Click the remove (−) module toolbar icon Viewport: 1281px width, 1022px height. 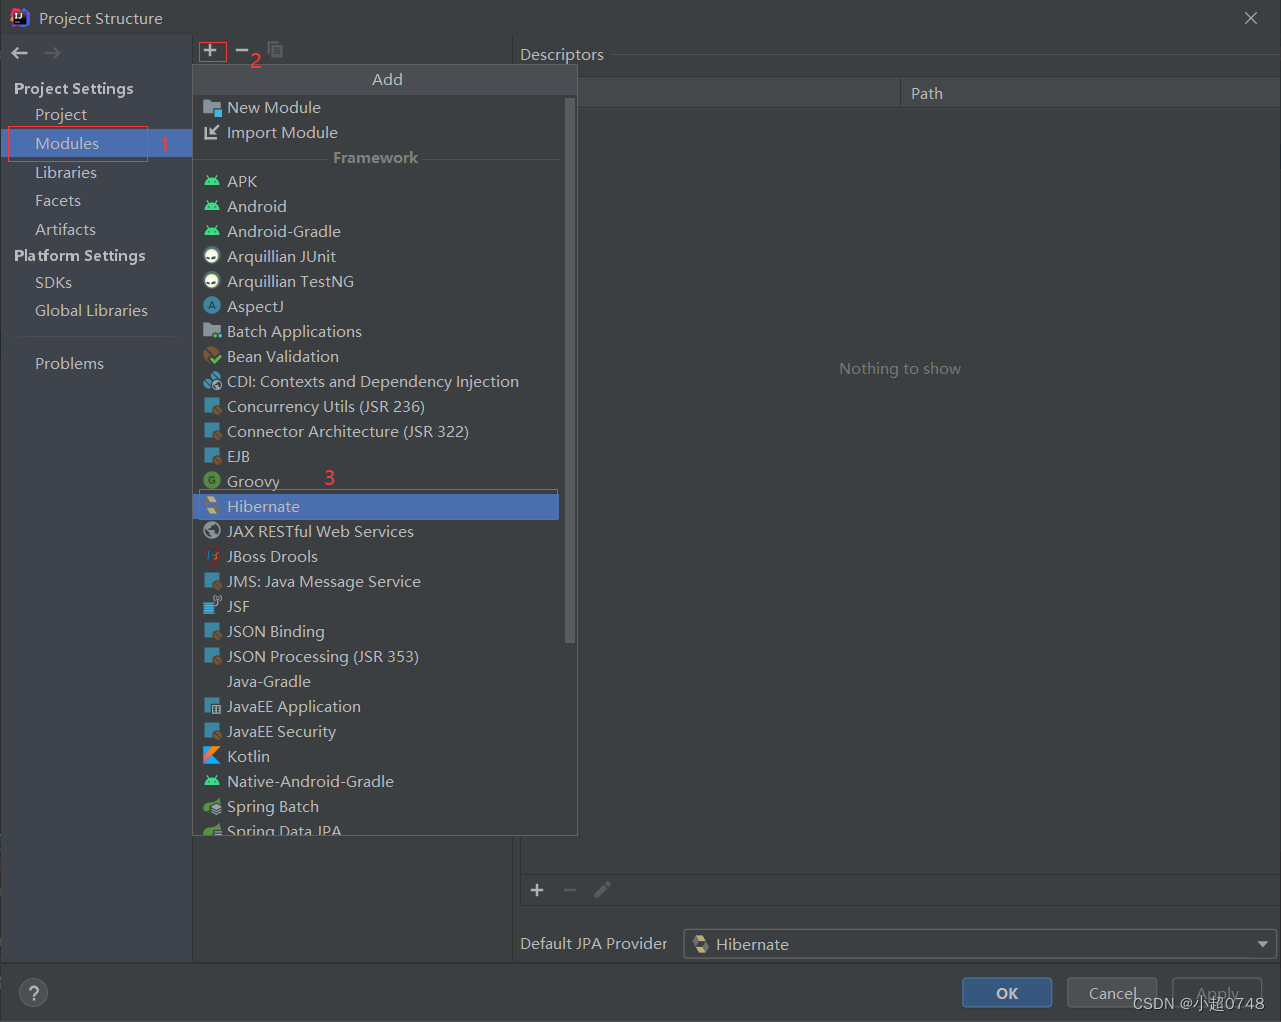[x=242, y=50]
